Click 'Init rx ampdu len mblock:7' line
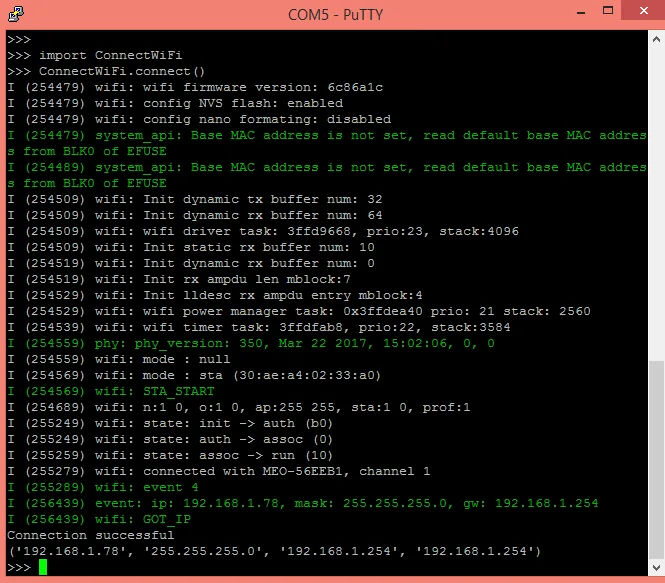The image size is (665, 583). pos(179,279)
